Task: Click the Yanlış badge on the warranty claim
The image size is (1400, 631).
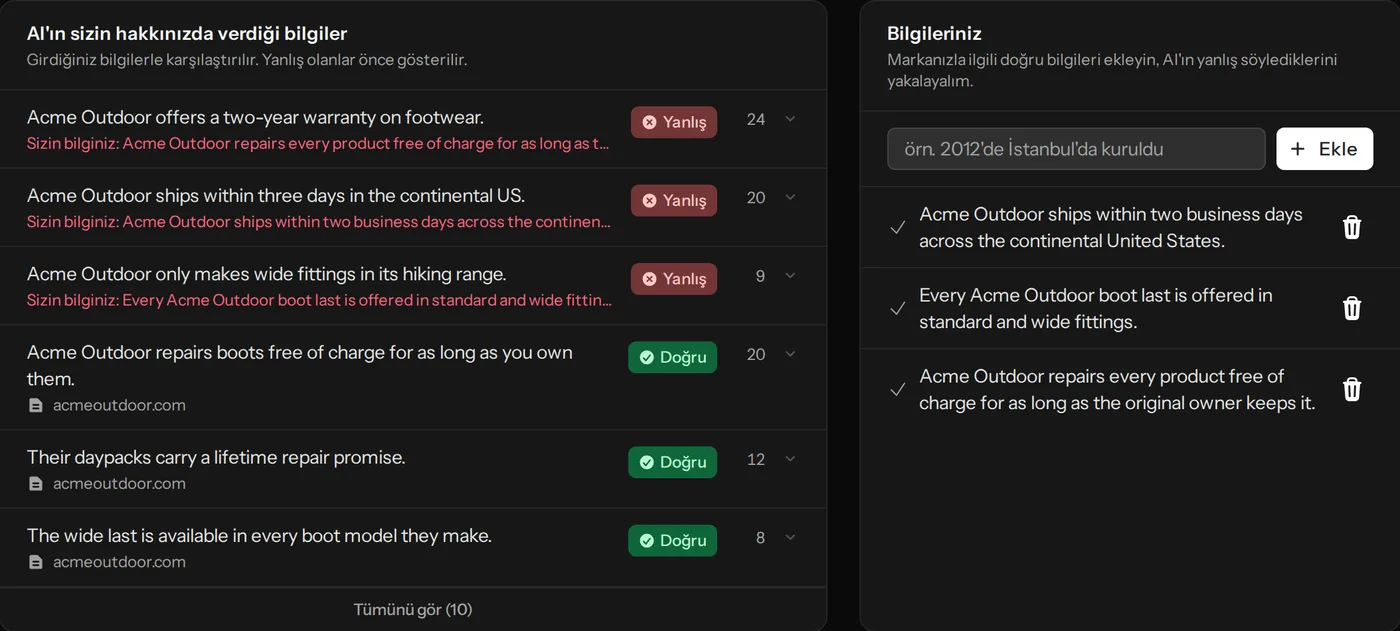Action: point(674,122)
